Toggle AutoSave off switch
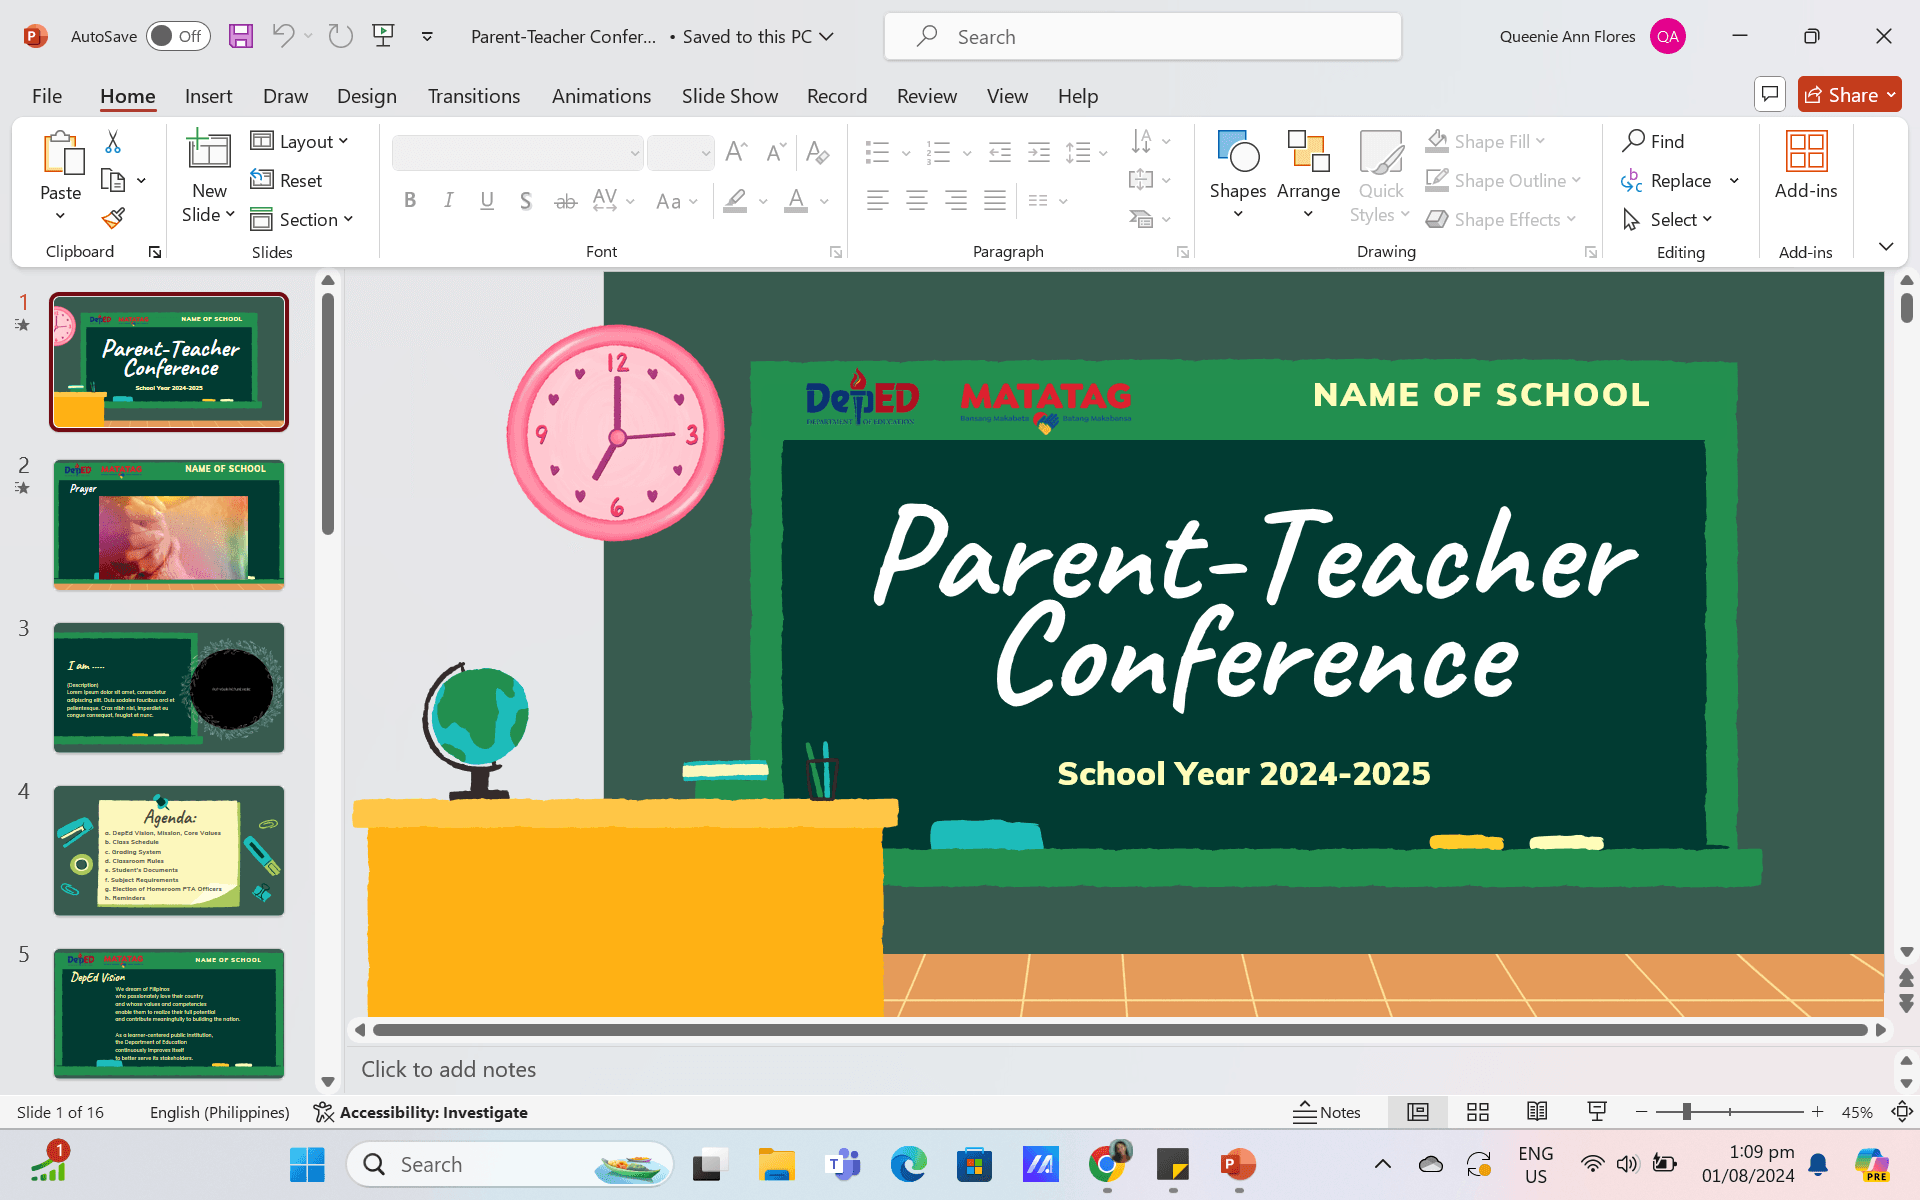This screenshot has width=1920, height=1200. 178,35
